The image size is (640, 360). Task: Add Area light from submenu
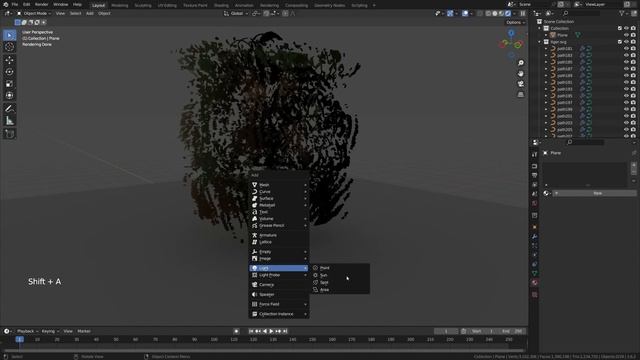(x=340, y=290)
